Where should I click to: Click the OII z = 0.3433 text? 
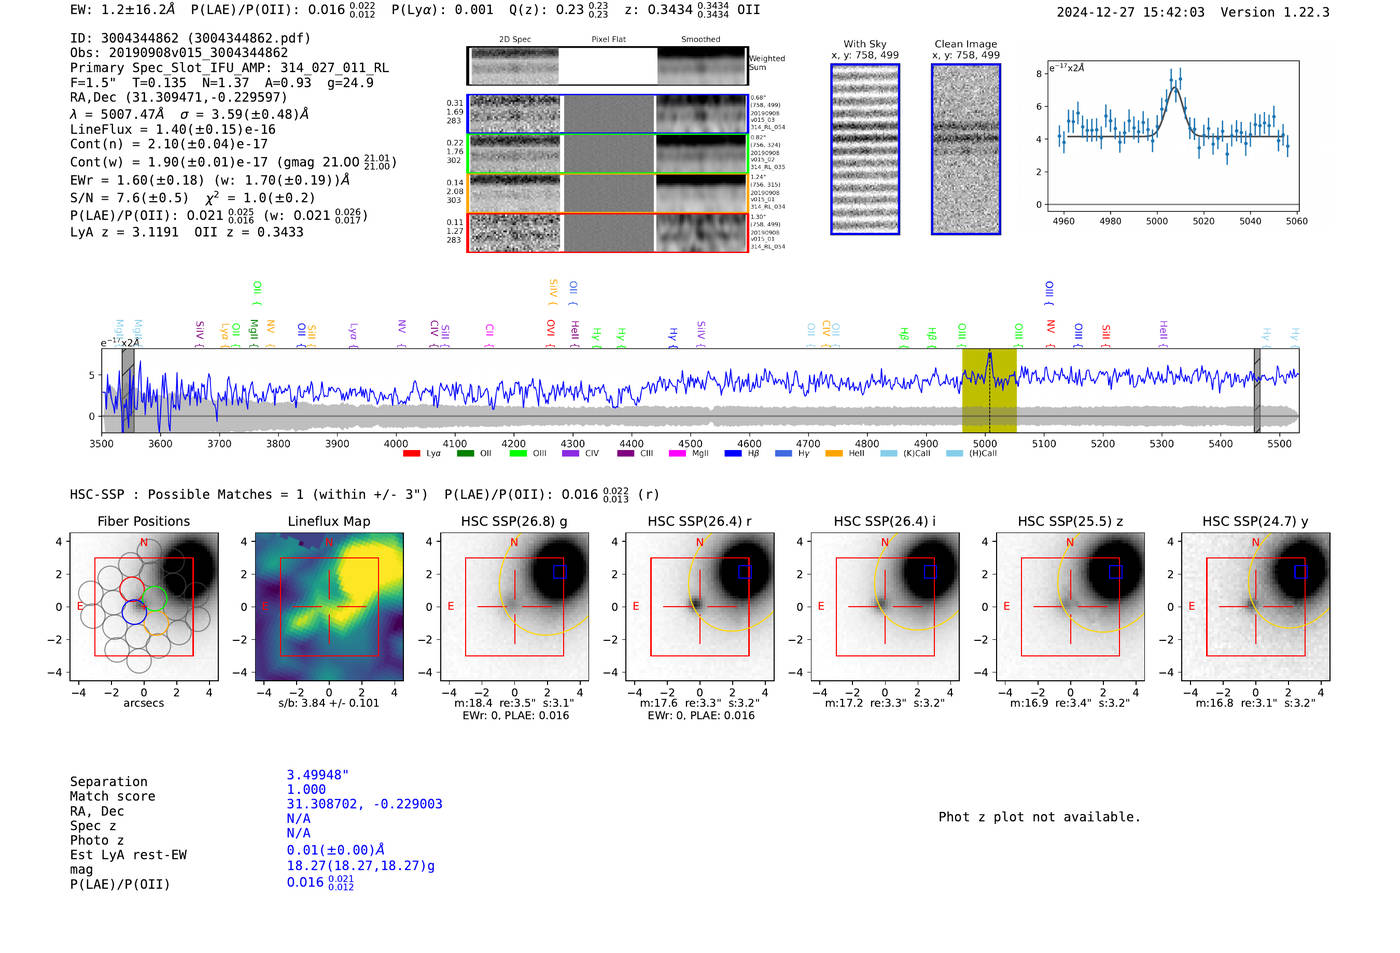click(x=249, y=232)
